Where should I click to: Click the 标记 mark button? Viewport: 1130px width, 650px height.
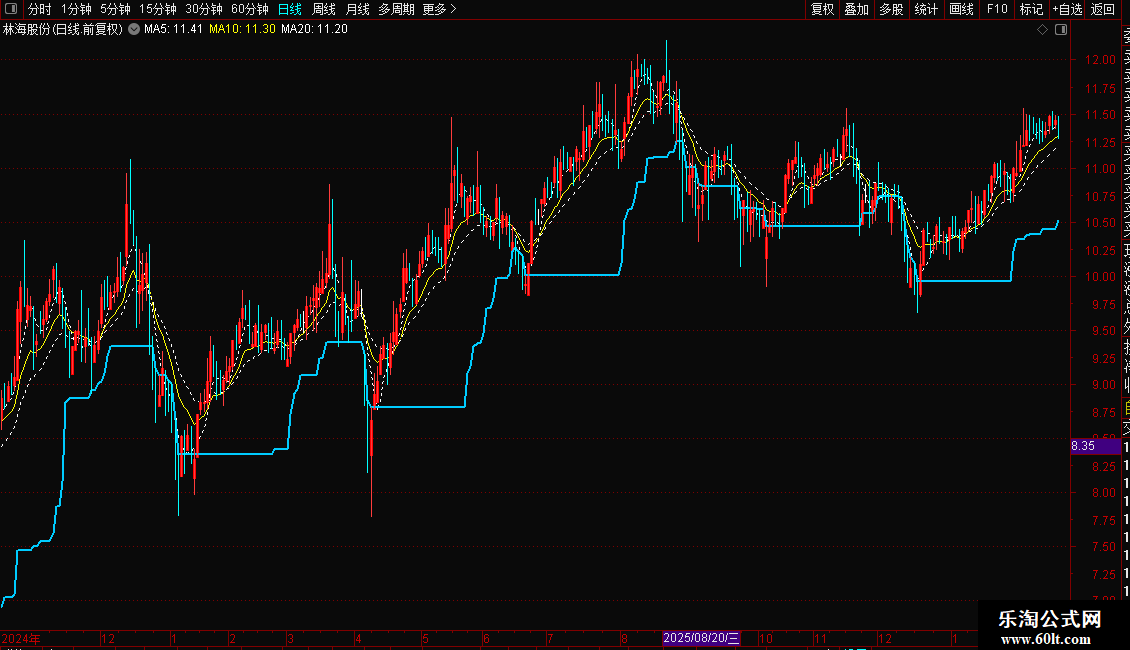pyautogui.click(x=1031, y=9)
